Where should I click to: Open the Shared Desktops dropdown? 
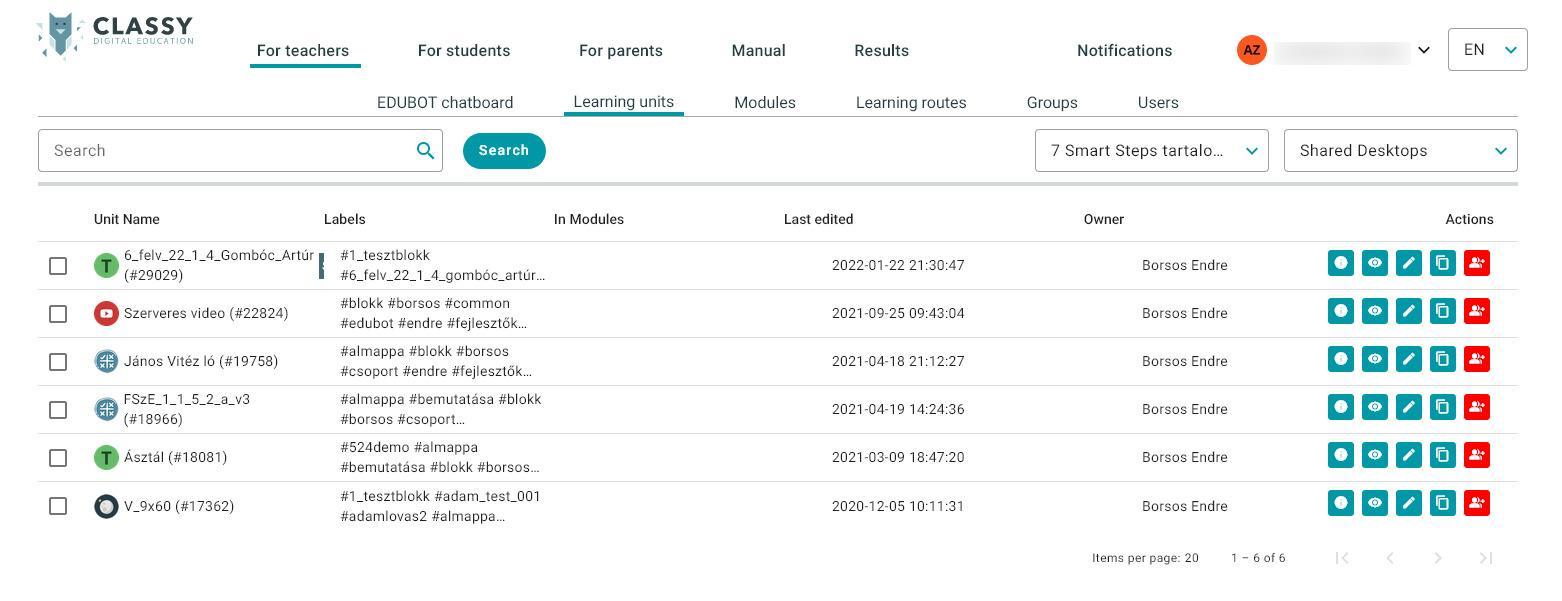[1400, 151]
